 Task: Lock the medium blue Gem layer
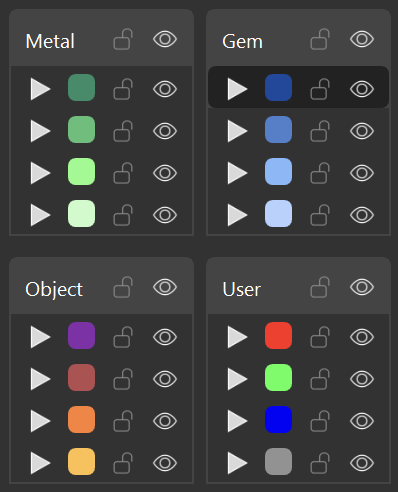coord(320,131)
